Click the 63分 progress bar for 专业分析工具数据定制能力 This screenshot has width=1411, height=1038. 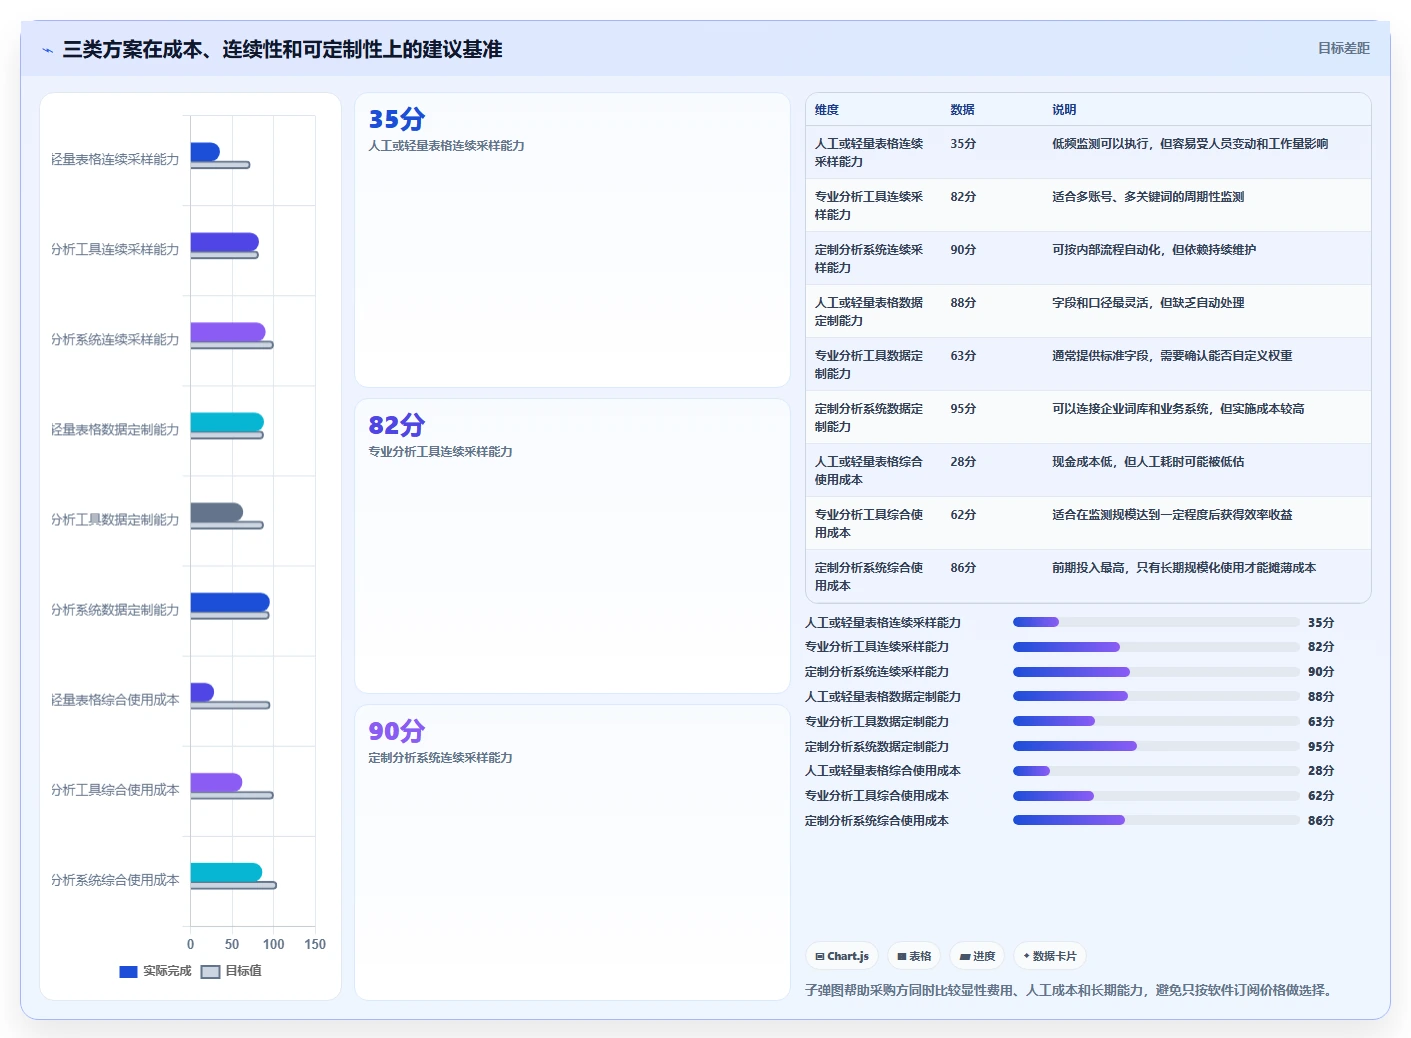point(1156,721)
